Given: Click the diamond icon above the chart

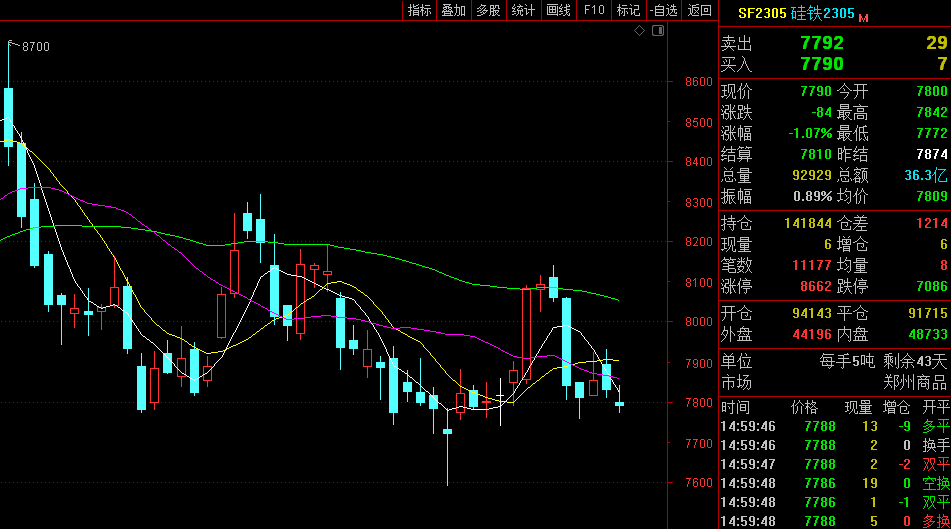Looking at the screenshot, I should point(640,32).
